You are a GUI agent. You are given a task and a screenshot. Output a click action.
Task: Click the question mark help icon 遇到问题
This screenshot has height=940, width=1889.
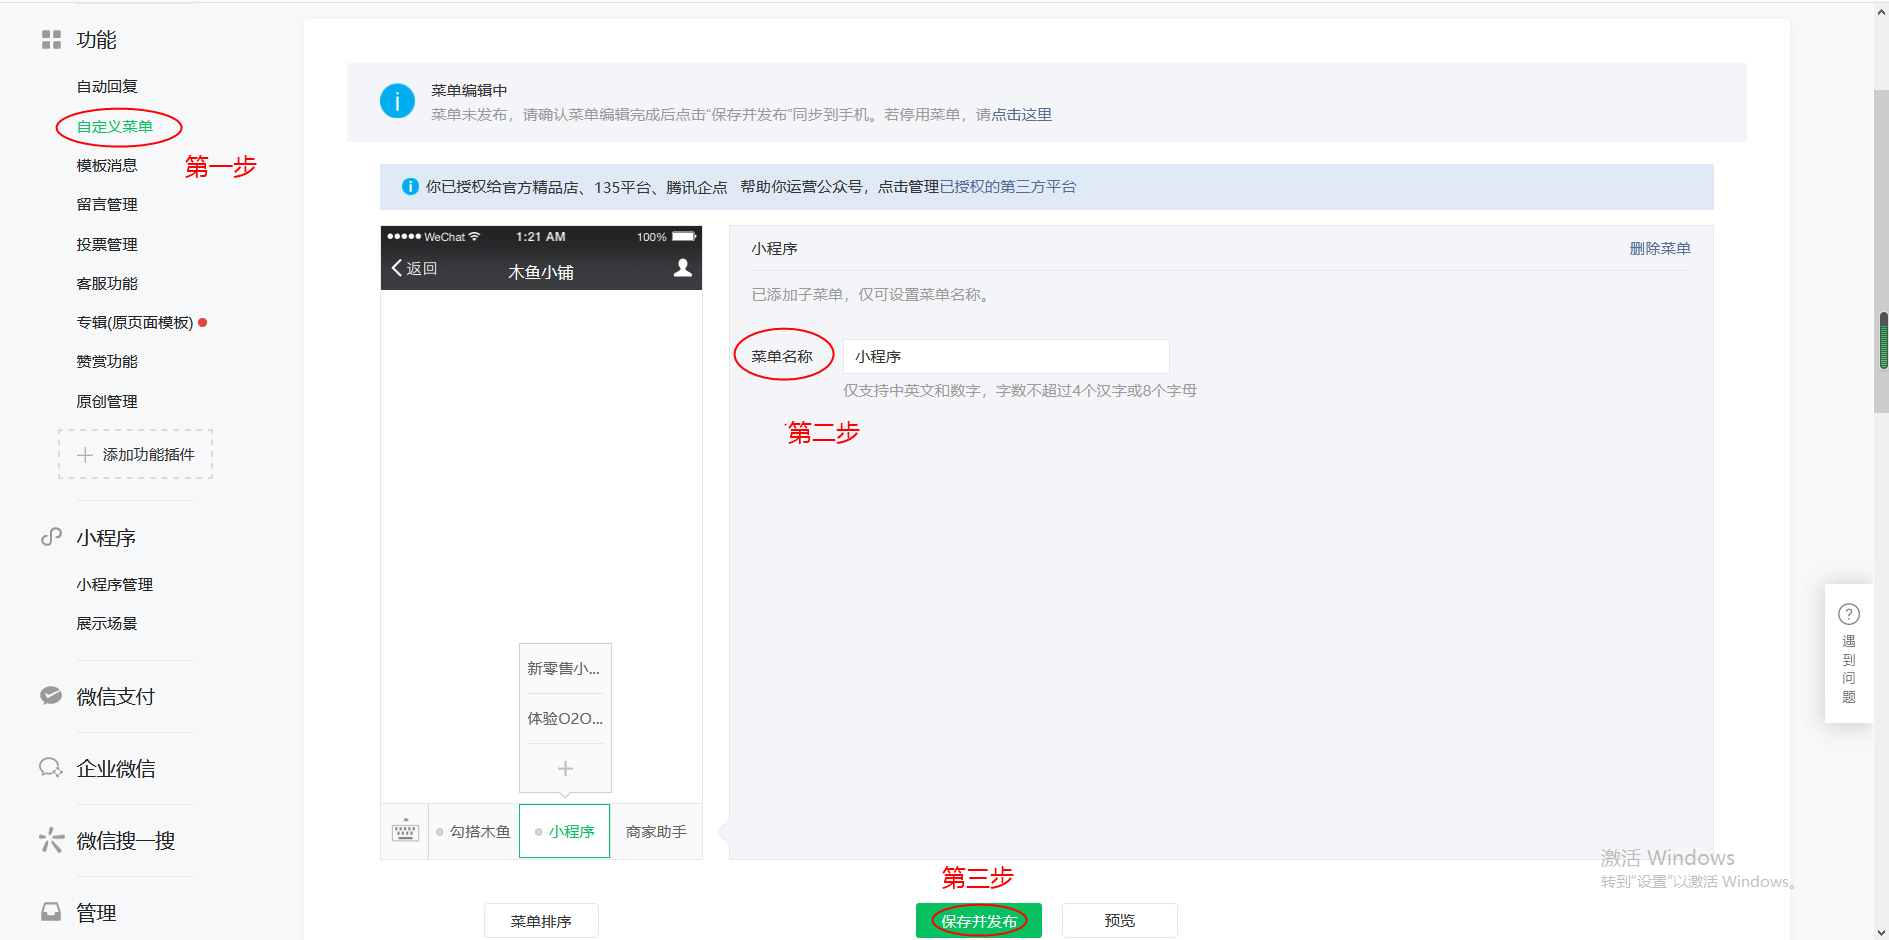tap(1849, 614)
